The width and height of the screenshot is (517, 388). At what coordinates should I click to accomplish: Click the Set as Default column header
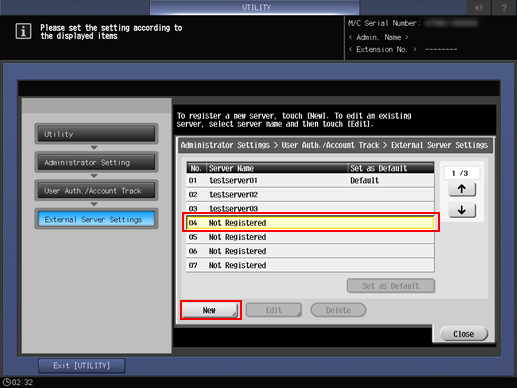click(x=391, y=168)
